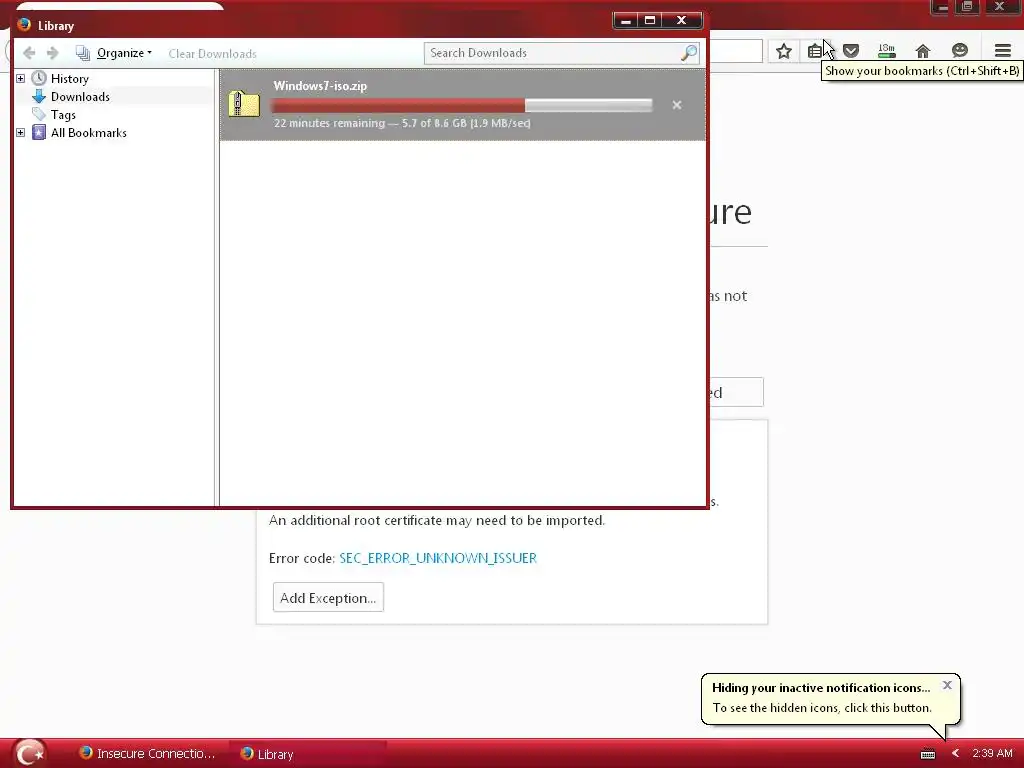Click the Windows7-iso.zip file name

(x=320, y=86)
